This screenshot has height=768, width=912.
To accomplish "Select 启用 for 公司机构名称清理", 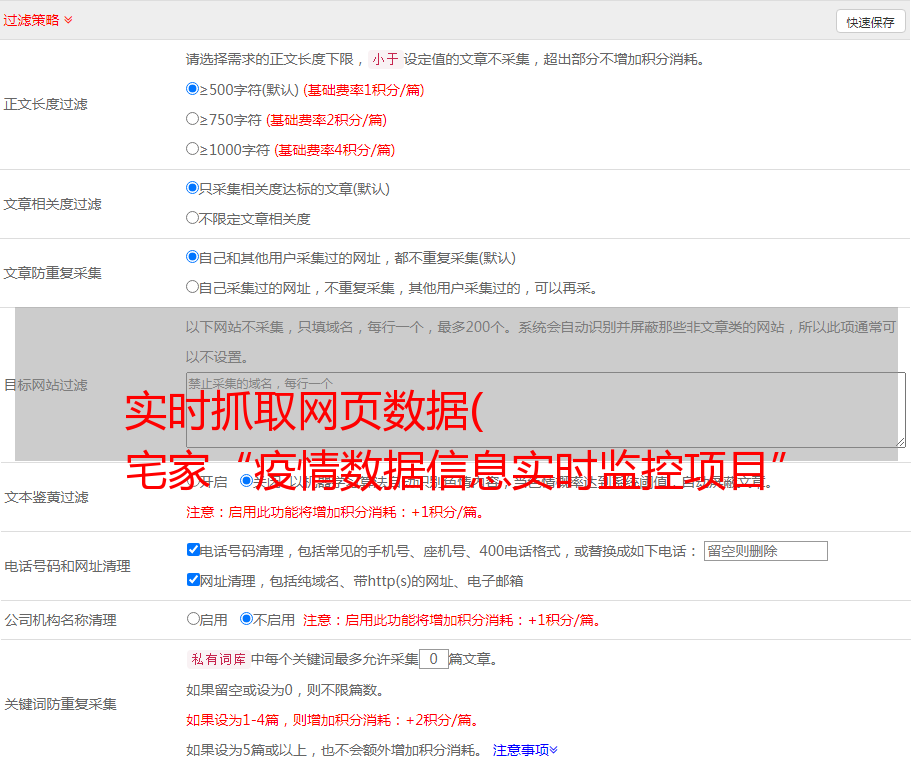I will click(x=193, y=619).
